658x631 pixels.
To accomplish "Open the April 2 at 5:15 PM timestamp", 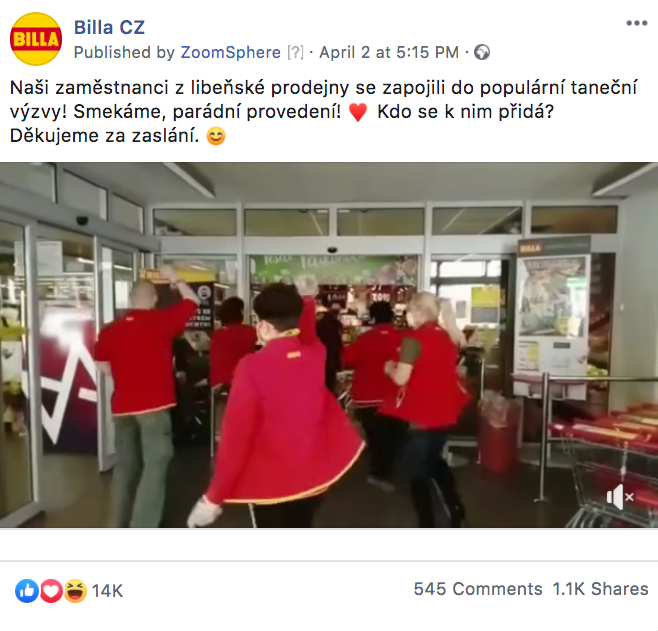I will (x=389, y=52).
